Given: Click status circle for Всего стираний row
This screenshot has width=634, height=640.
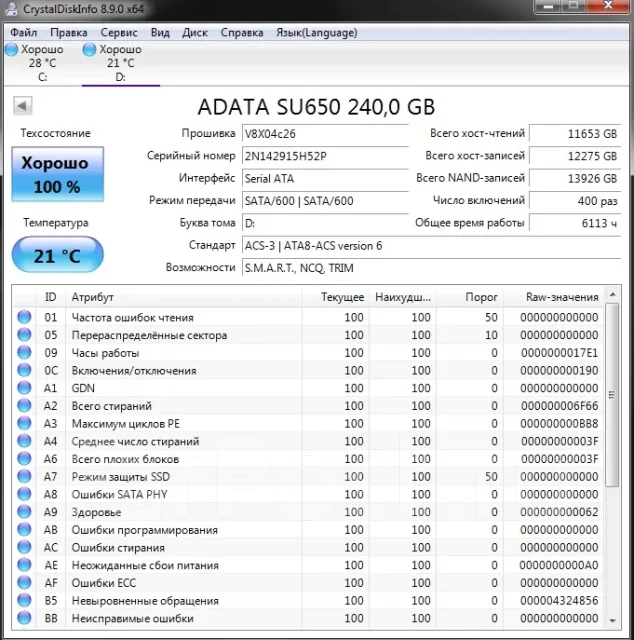Looking at the screenshot, I should 24,405.
